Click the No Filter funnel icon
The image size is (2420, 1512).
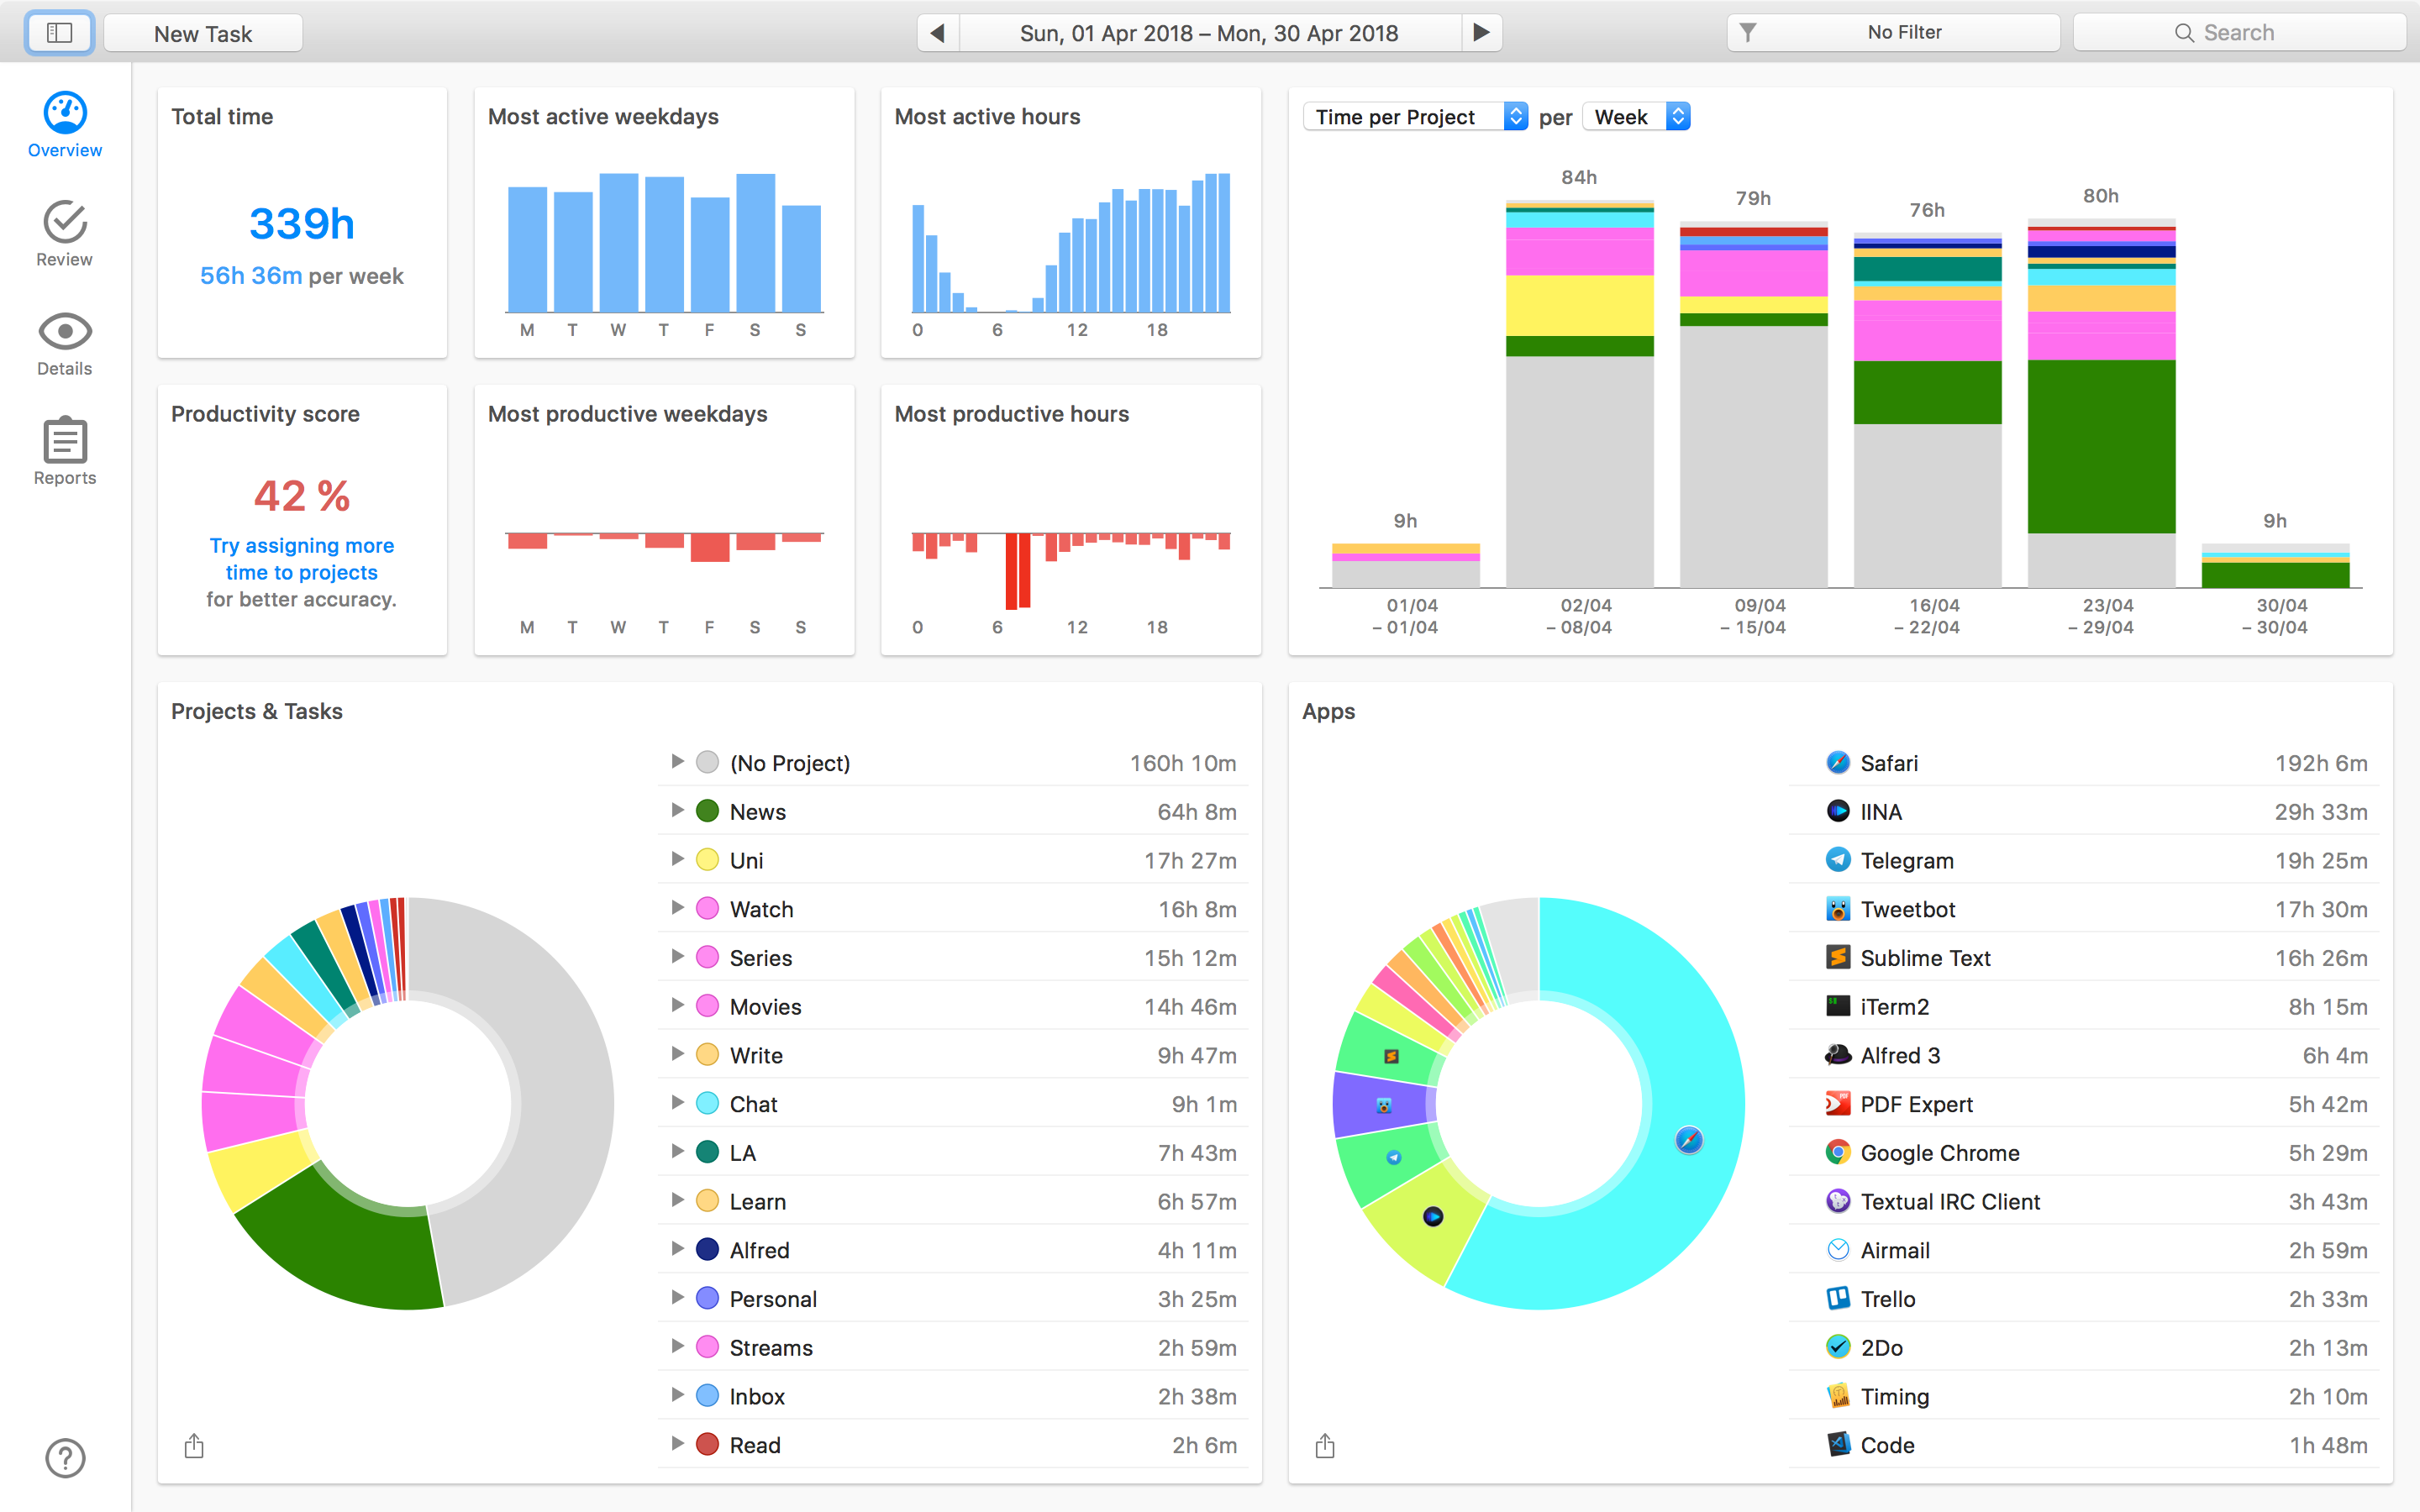1748,33
